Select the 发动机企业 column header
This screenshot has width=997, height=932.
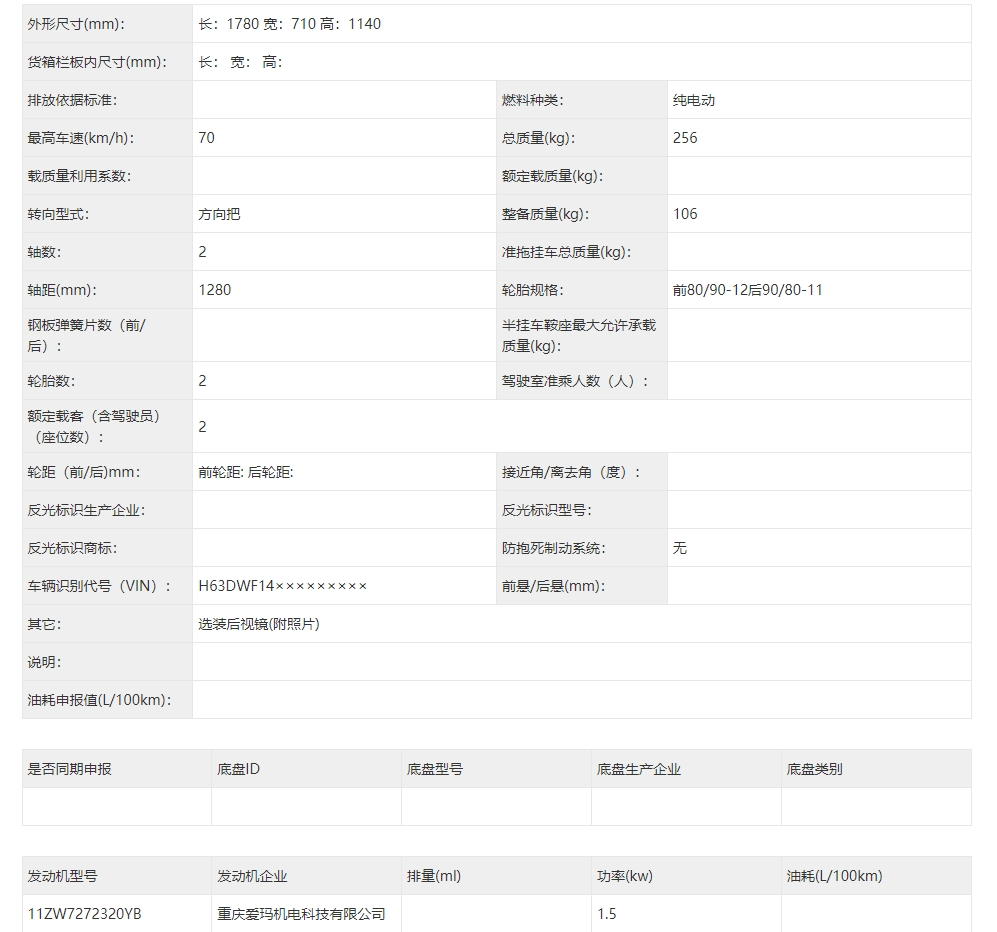[252, 876]
